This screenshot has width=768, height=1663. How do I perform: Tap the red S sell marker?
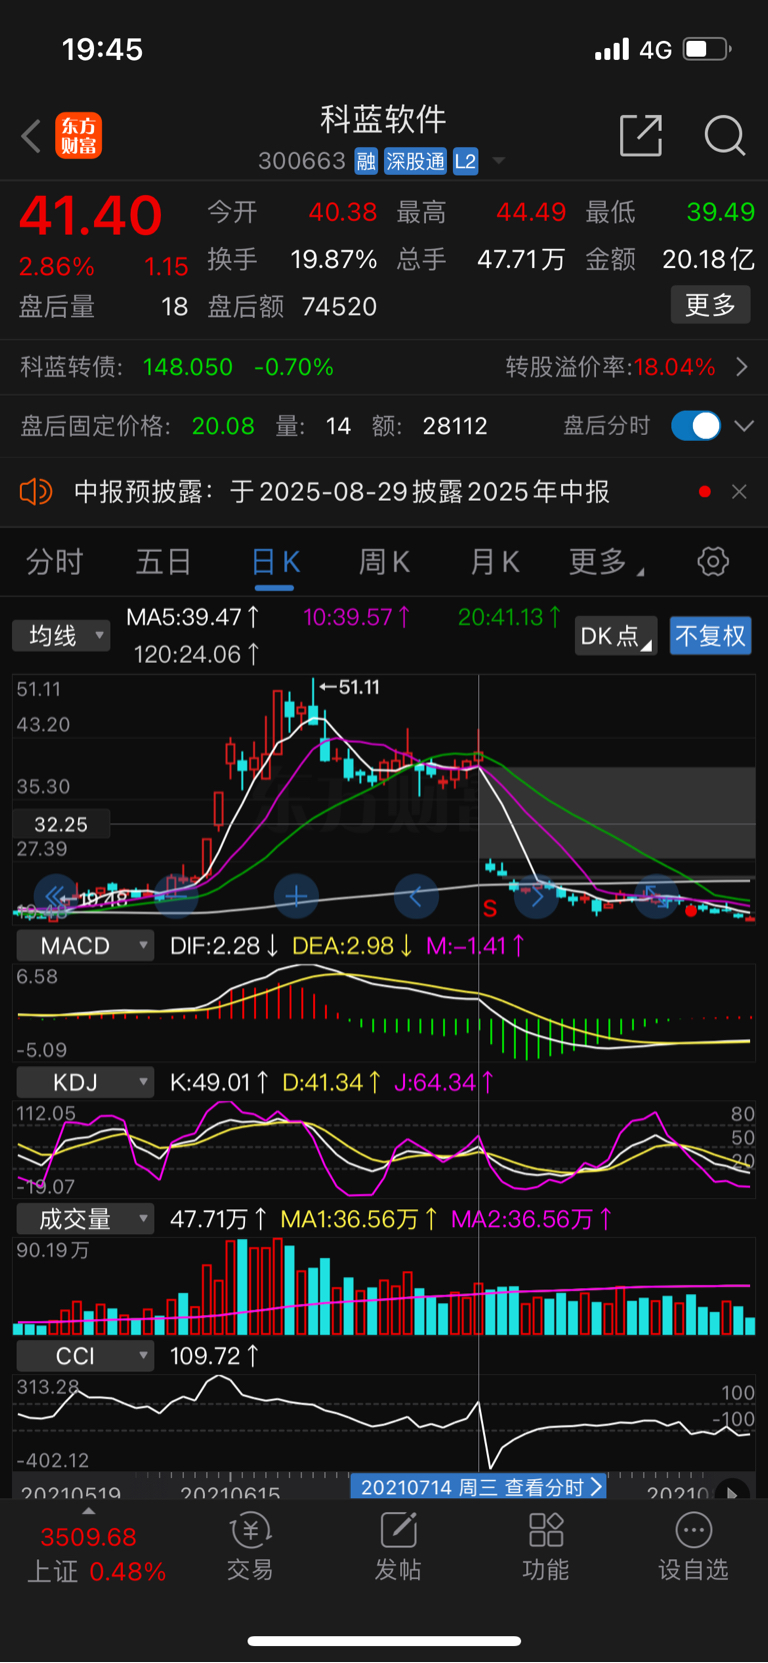click(490, 908)
